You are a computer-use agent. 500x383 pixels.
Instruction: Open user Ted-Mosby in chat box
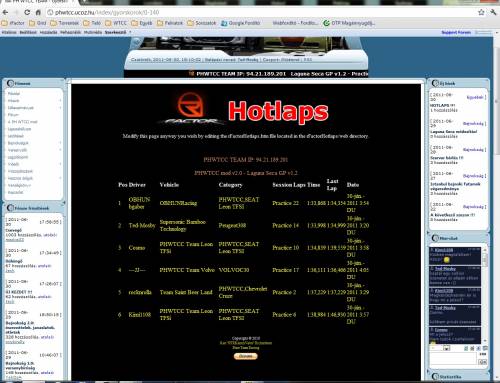click(x=445, y=269)
